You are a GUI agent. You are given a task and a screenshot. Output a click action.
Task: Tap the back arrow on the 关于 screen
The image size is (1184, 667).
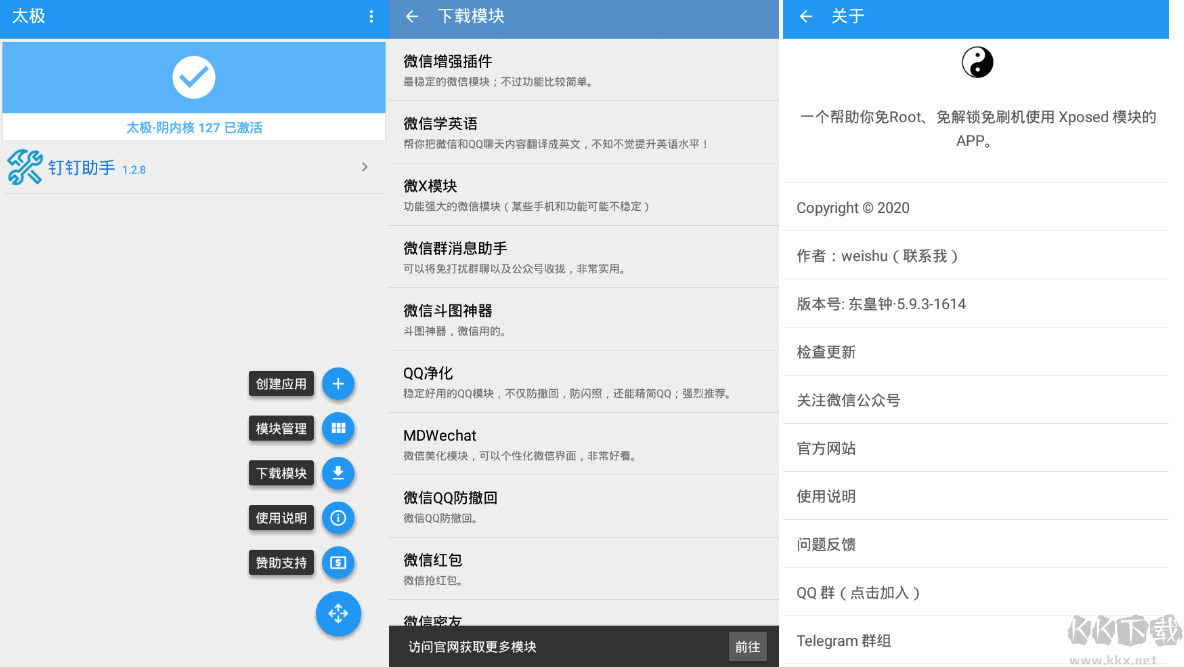click(806, 17)
